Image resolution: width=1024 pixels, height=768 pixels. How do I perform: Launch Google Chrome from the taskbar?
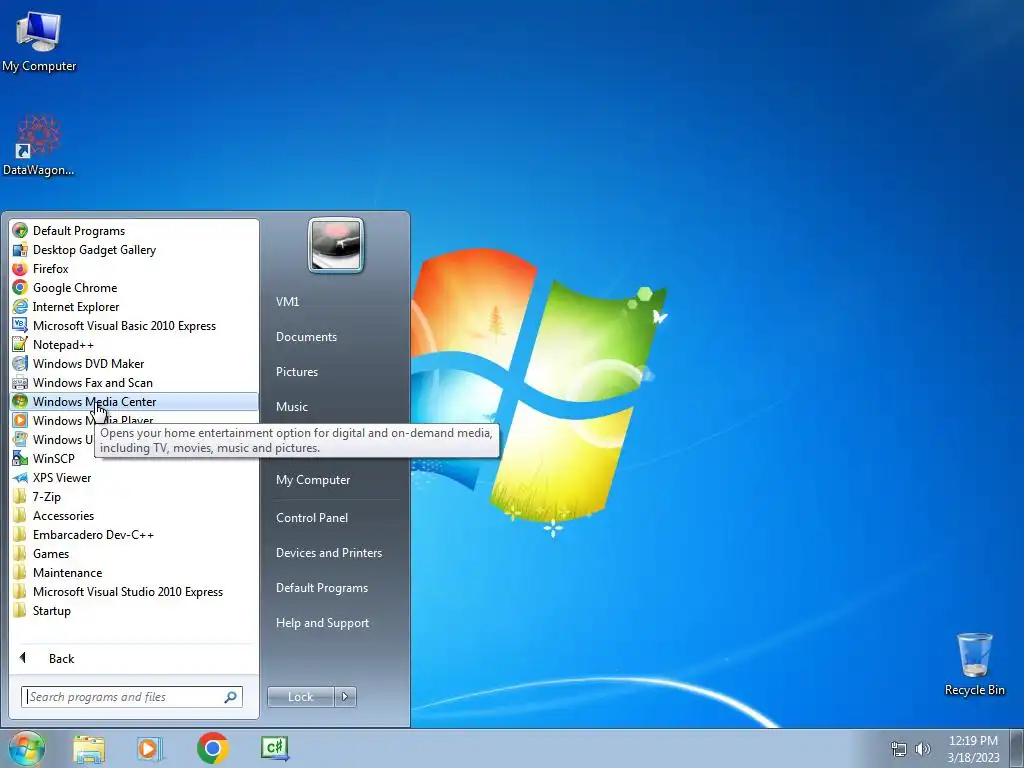pos(212,748)
